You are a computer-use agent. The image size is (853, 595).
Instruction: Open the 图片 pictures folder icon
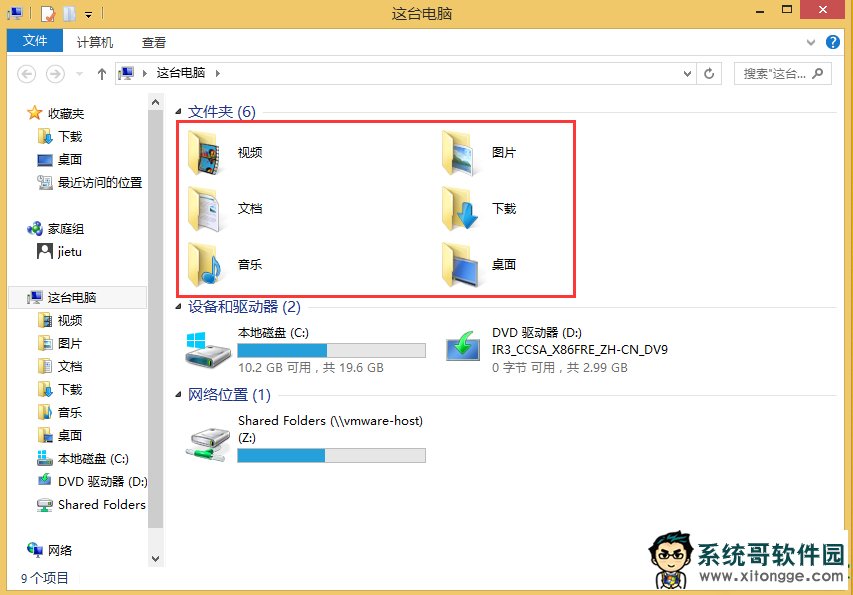click(x=460, y=153)
